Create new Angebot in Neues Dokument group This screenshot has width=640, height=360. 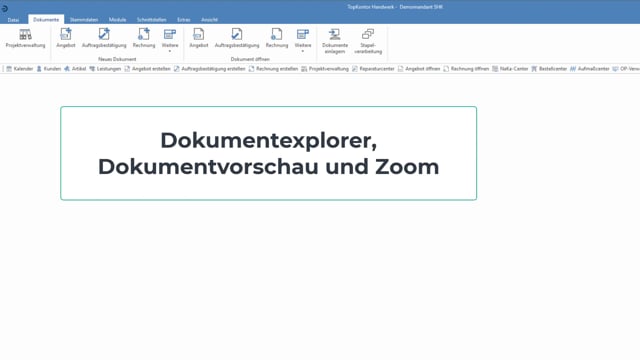(66, 39)
